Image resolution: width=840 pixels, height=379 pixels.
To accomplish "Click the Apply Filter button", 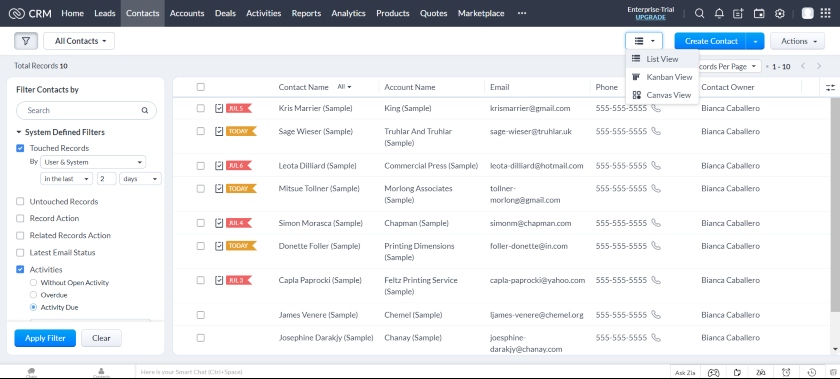I will click(x=45, y=338).
